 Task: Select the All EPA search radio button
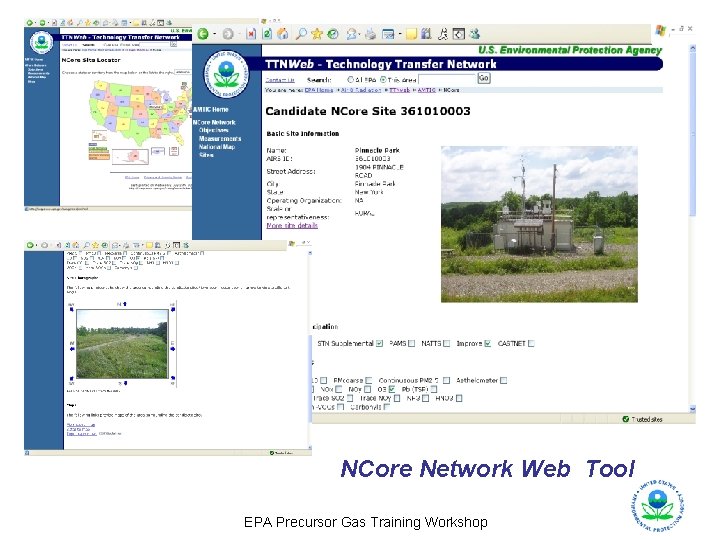(x=351, y=79)
